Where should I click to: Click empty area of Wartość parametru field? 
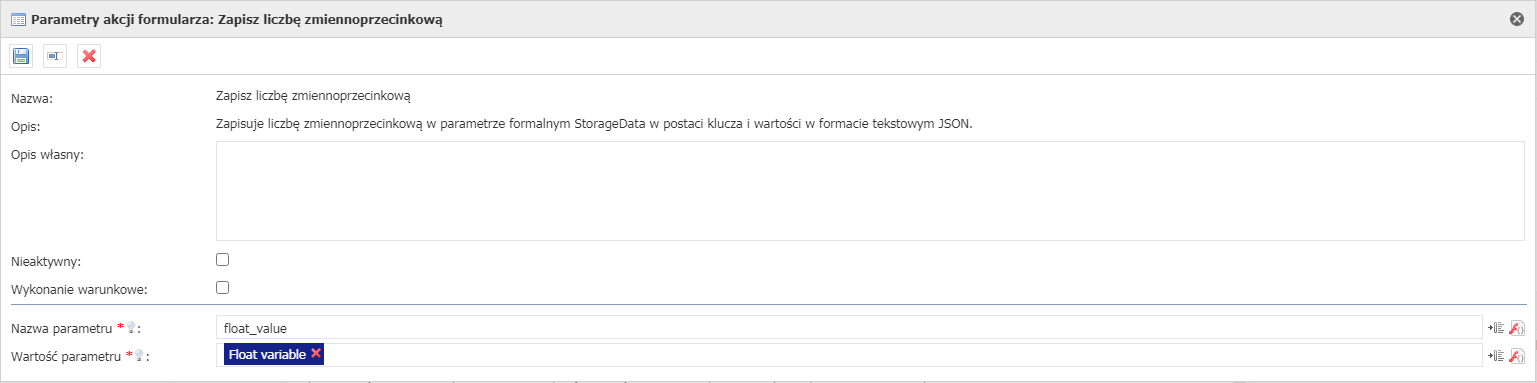click(900, 355)
